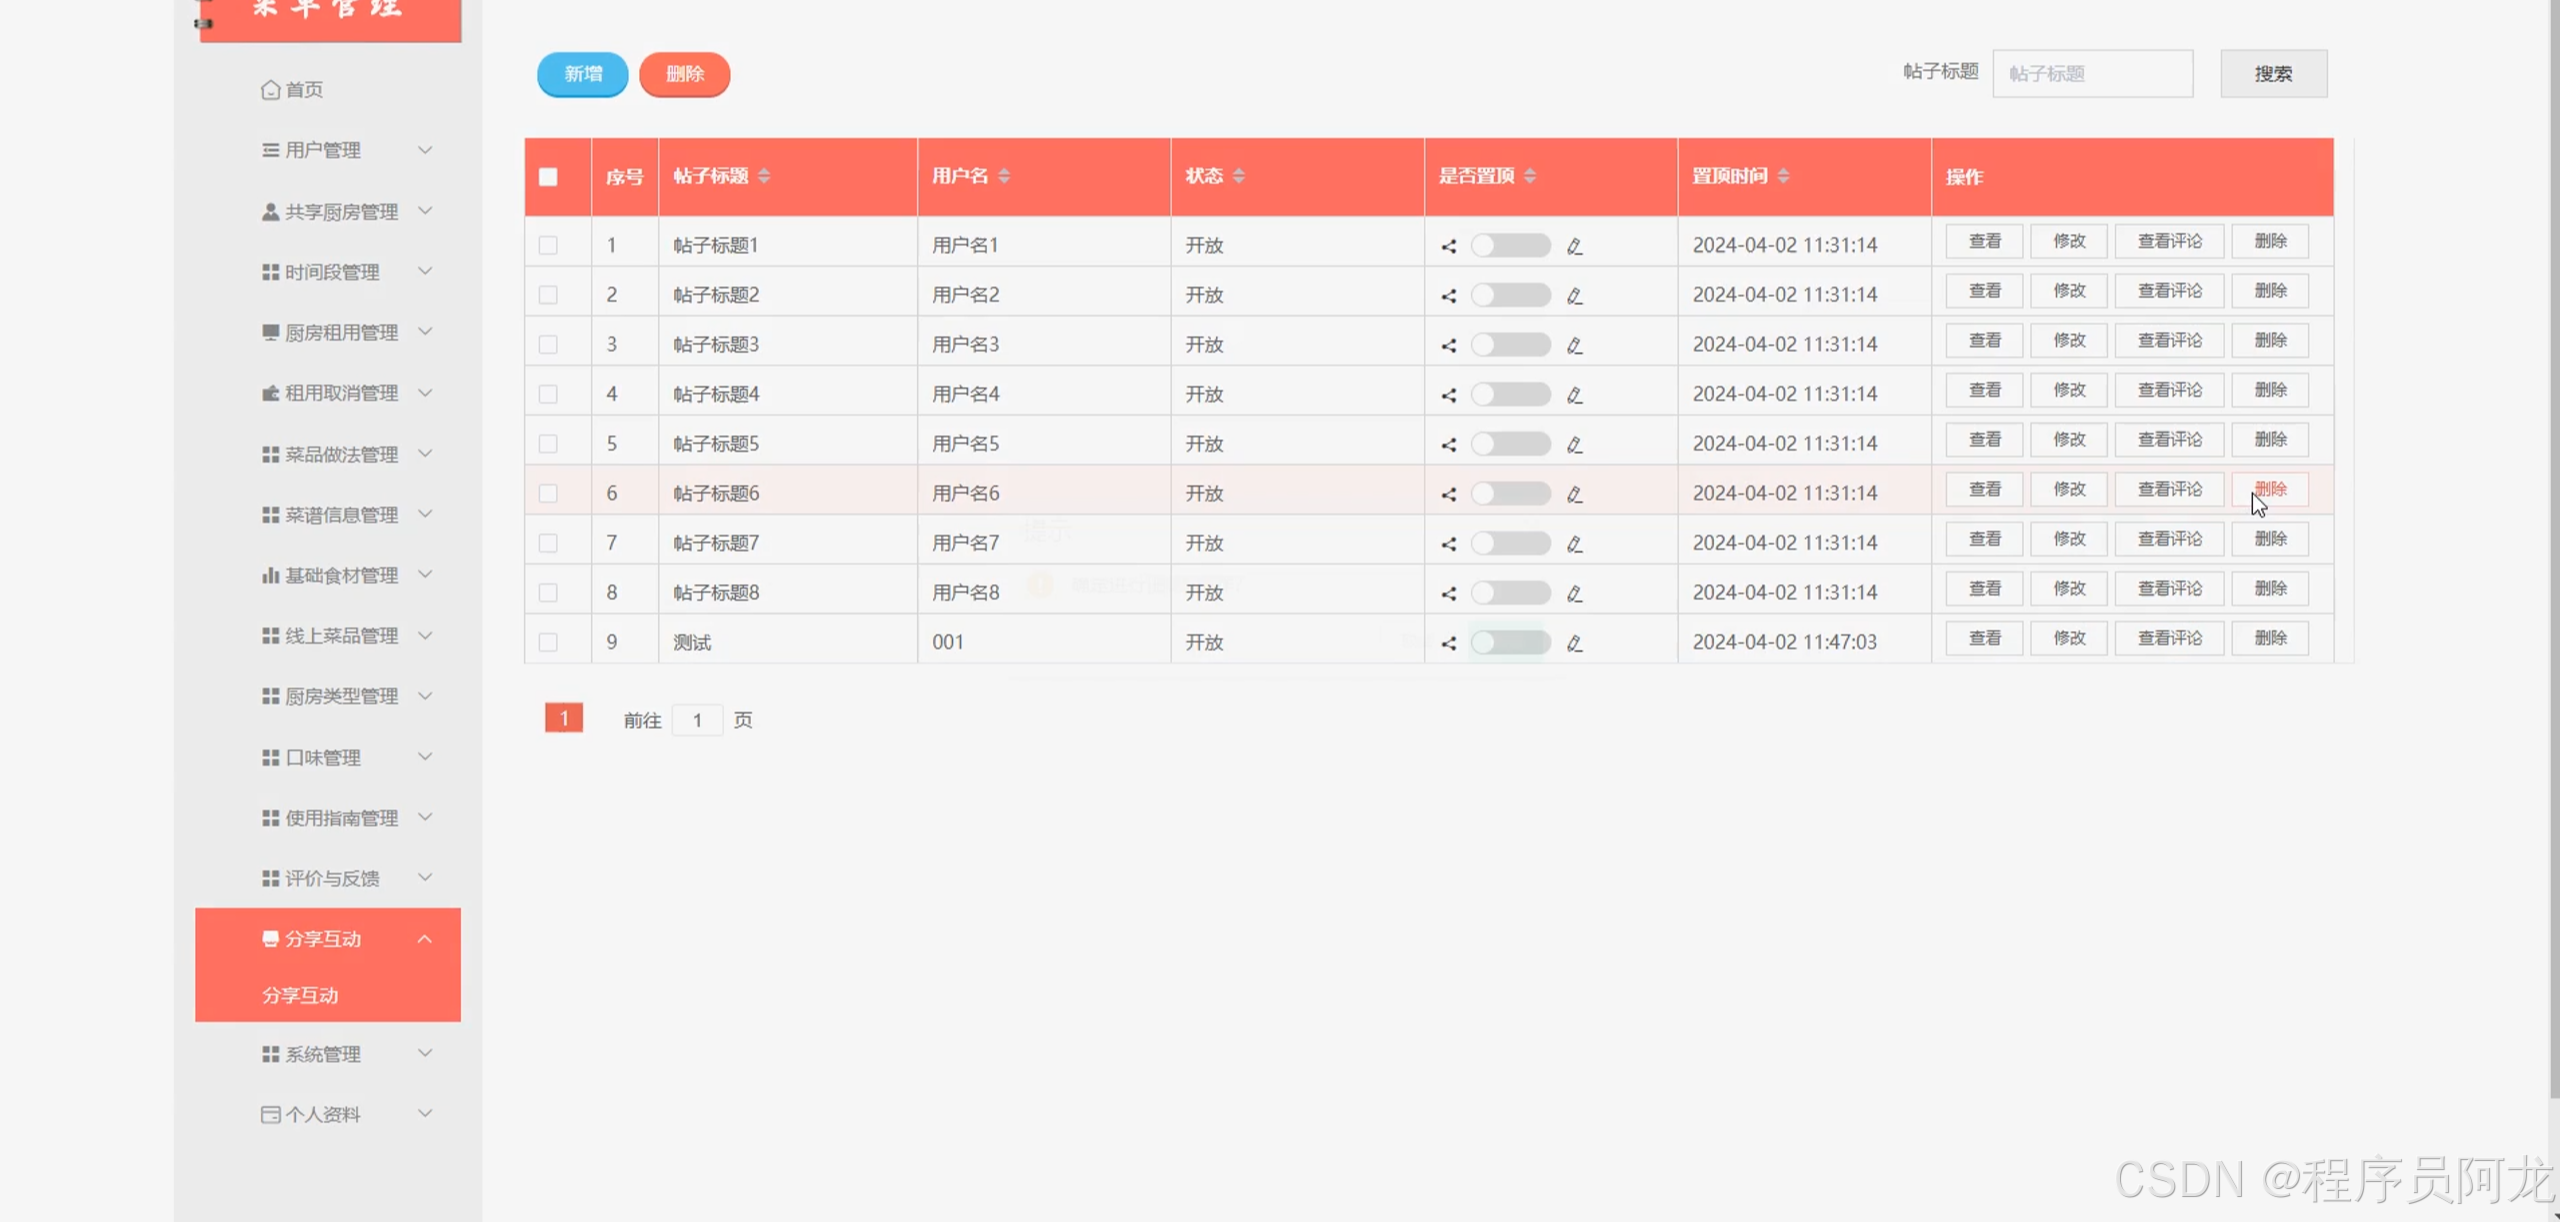Click the 用户名 column sort arrows
This screenshot has width=2560, height=1222.
1004,176
